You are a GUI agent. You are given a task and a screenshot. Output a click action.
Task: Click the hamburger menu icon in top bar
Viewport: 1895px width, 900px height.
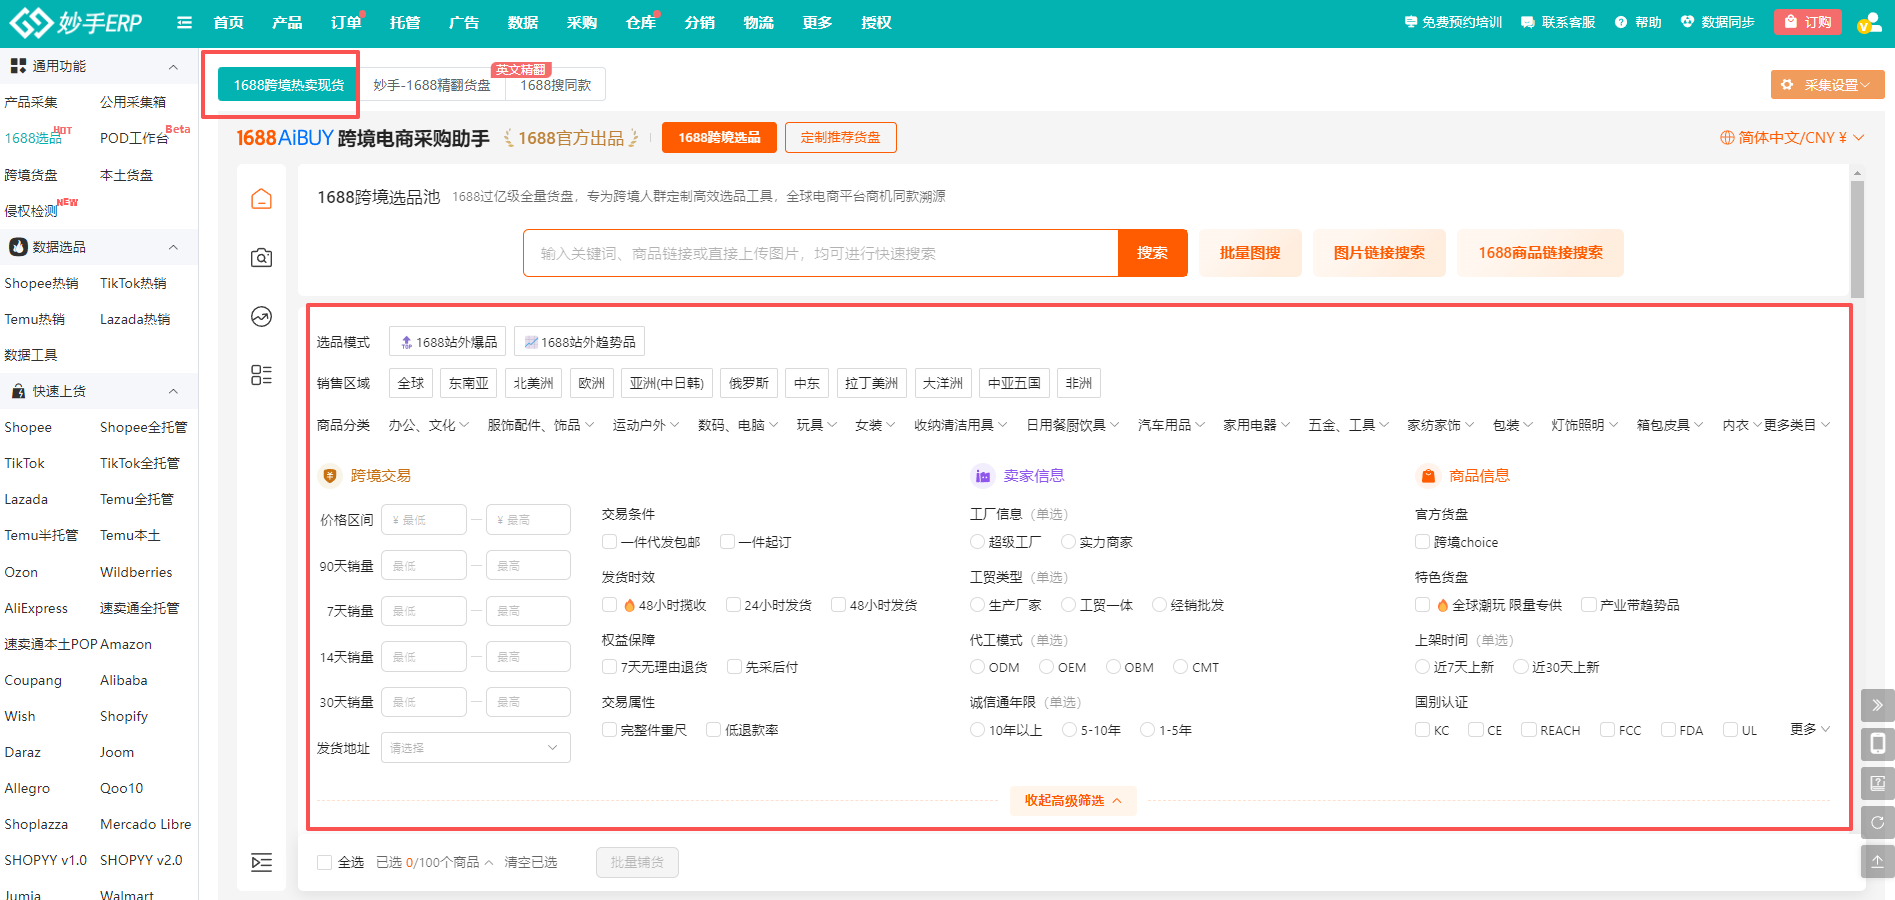[x=184, y=22]
